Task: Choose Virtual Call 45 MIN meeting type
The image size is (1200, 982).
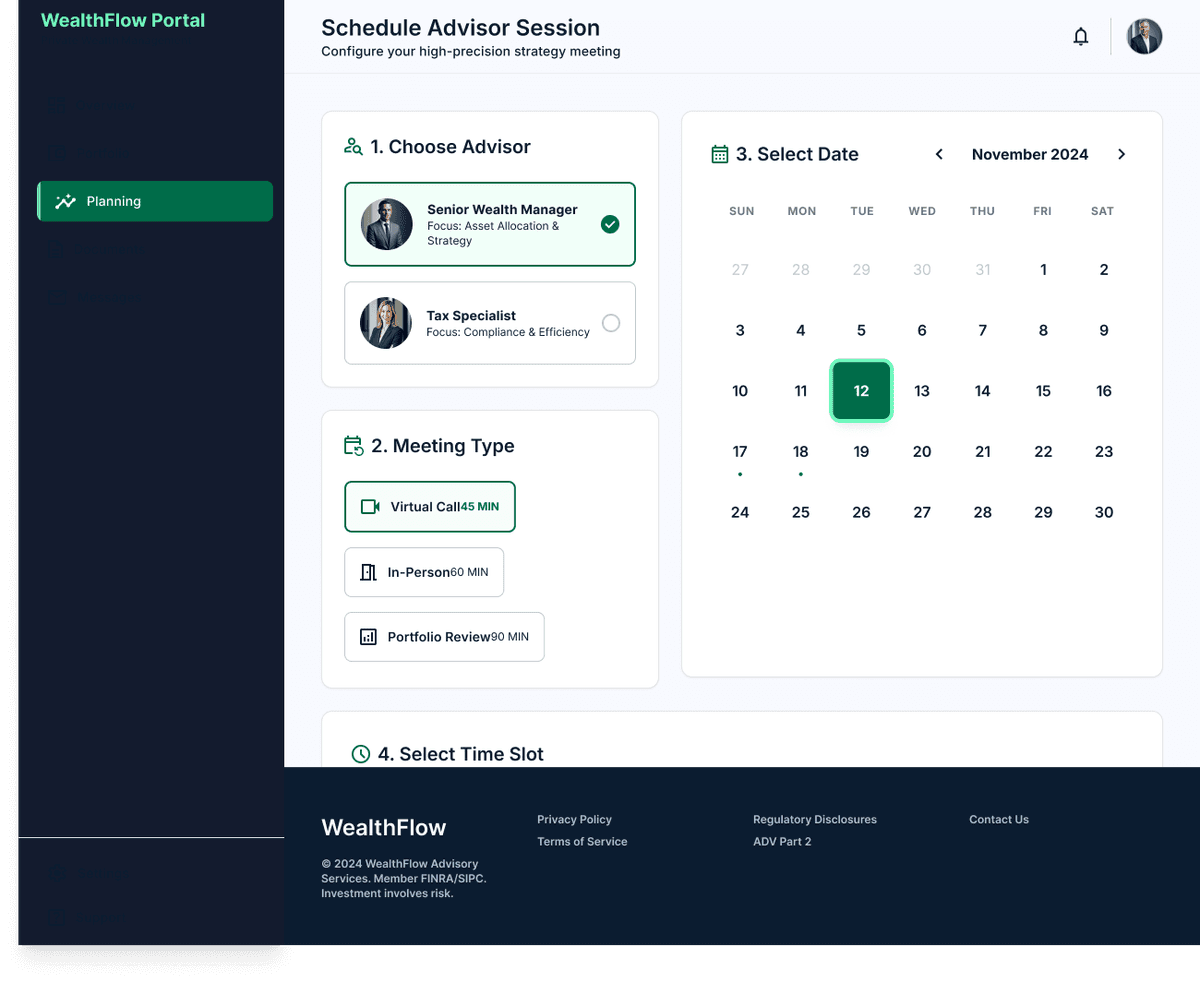Action: click(430, 507)
